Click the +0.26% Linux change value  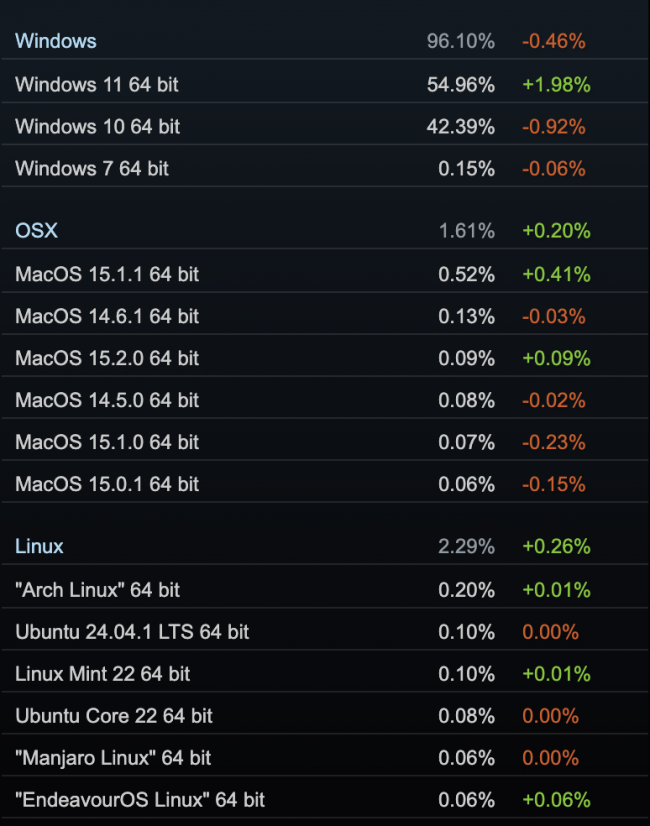point(556,546)
